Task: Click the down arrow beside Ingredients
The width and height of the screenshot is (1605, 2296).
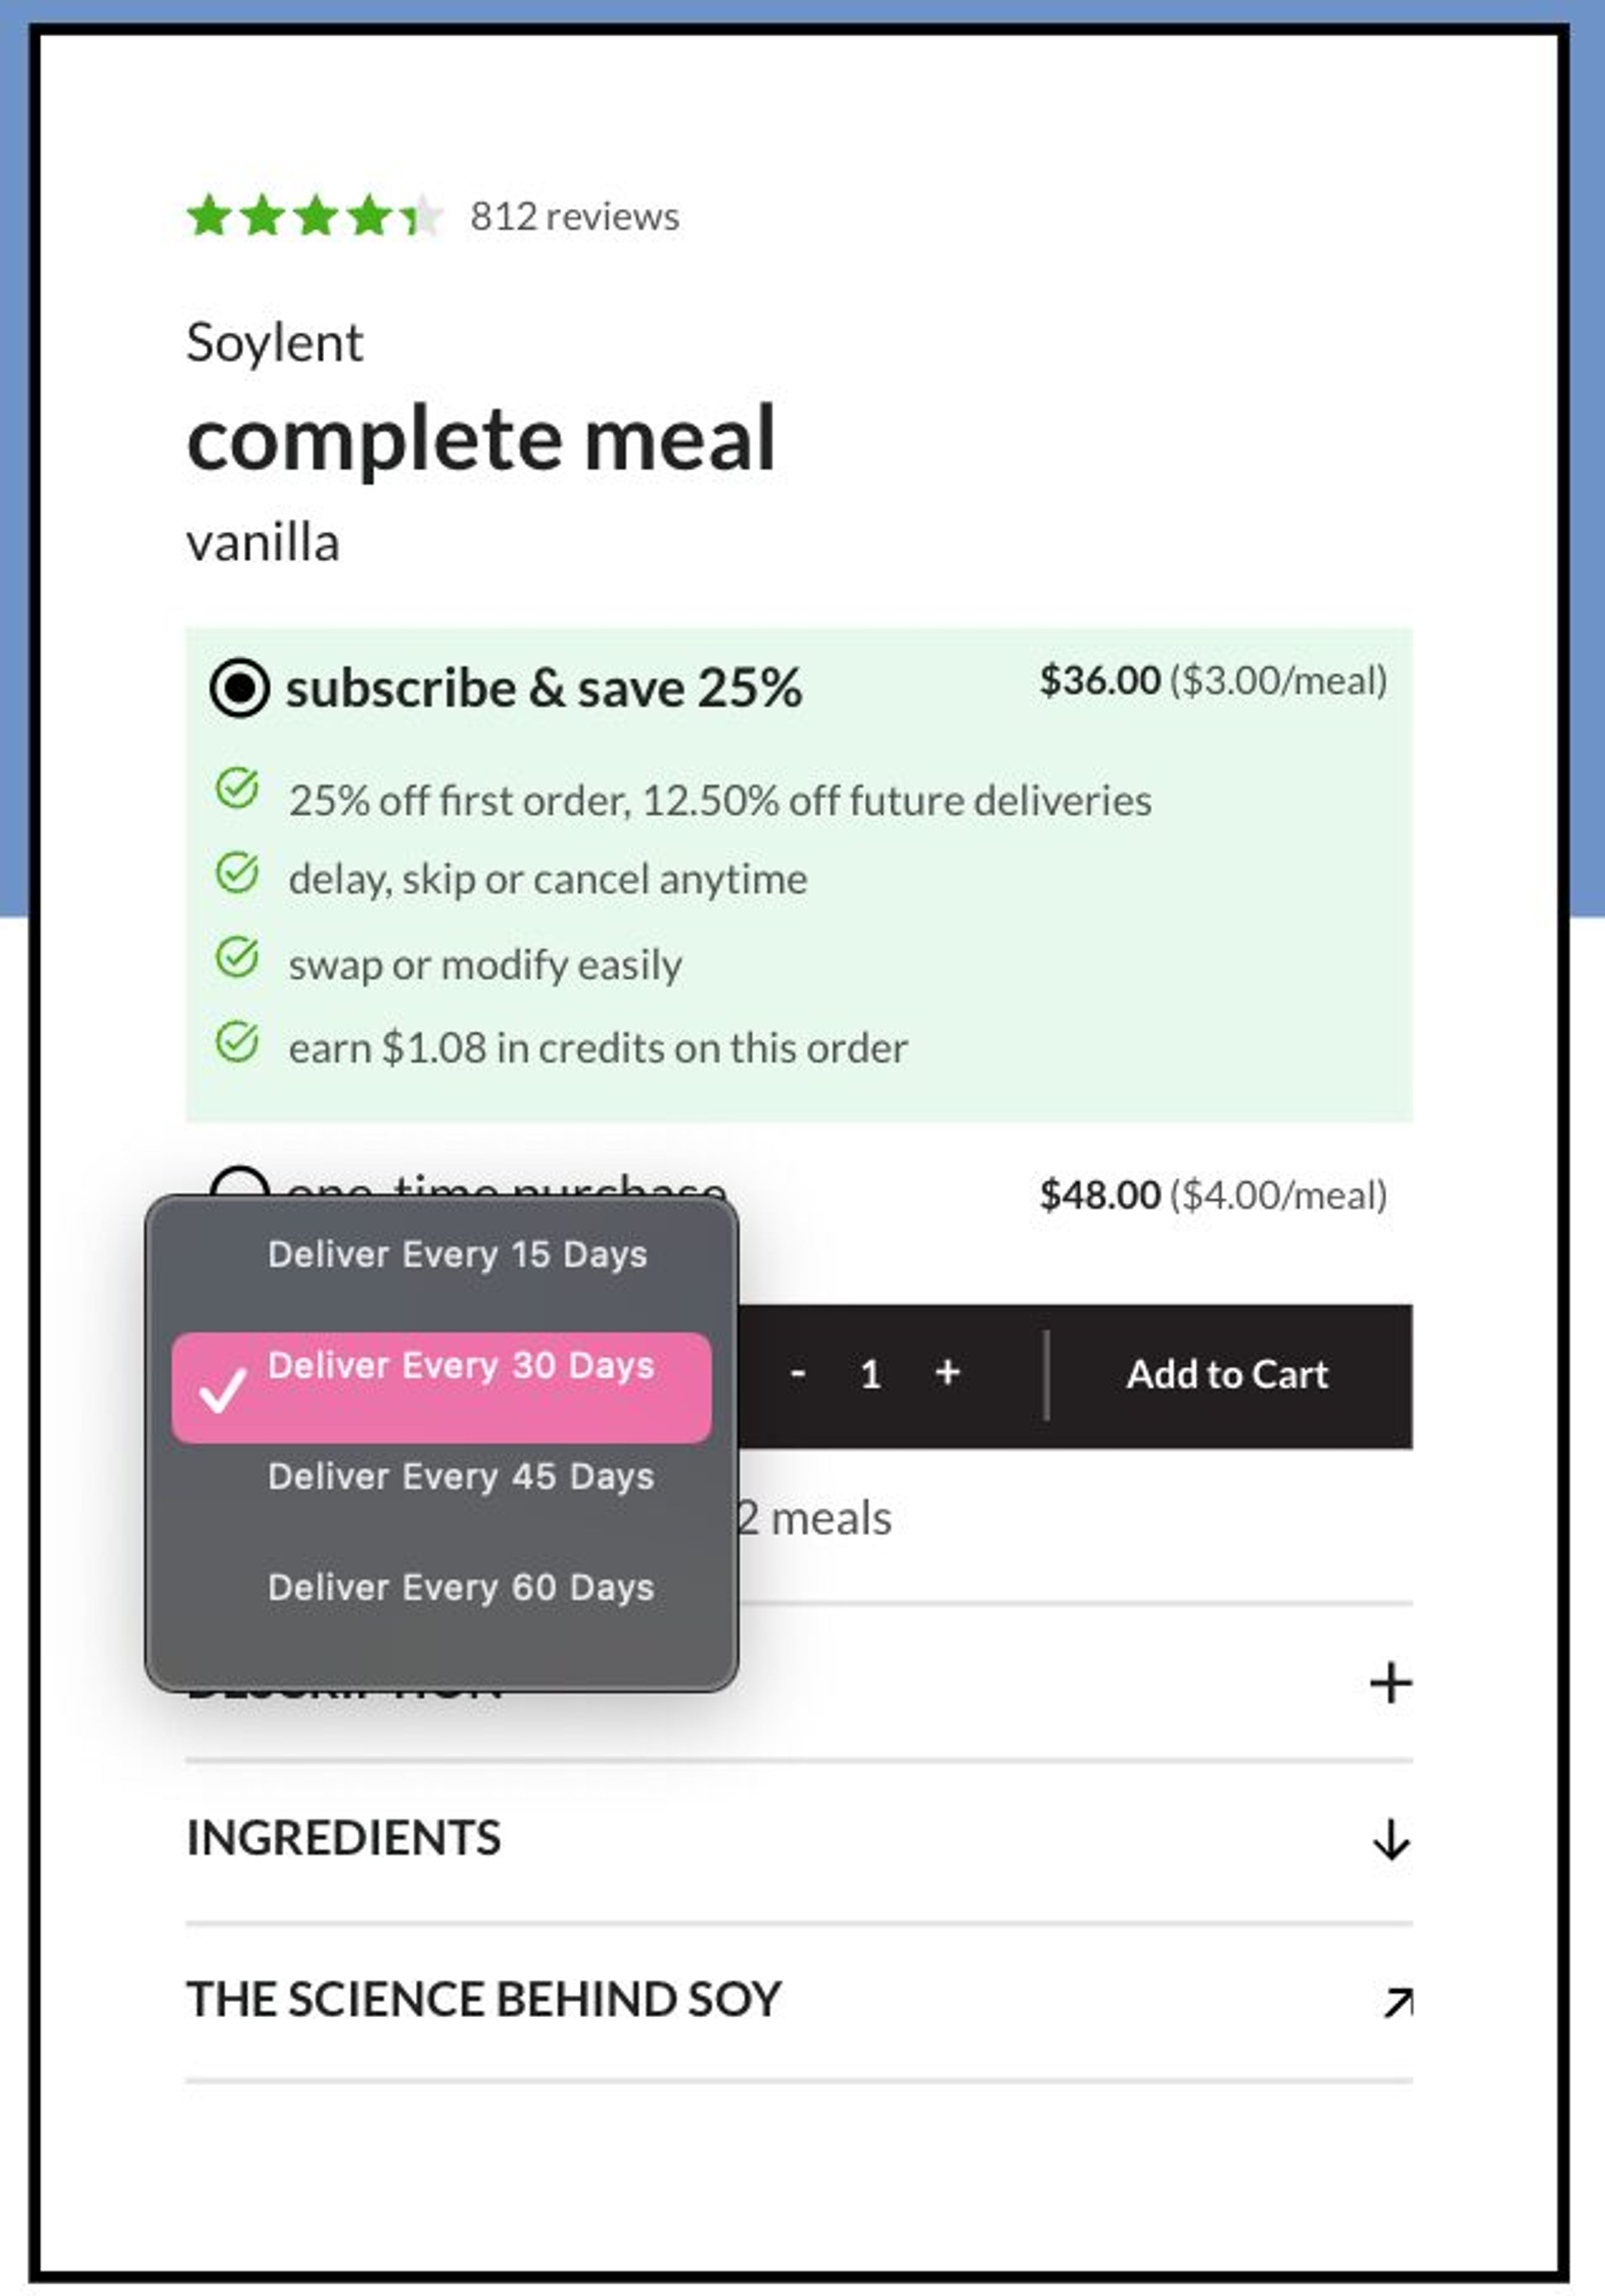Action: pyautogui.click(x=1392, y=1838)
